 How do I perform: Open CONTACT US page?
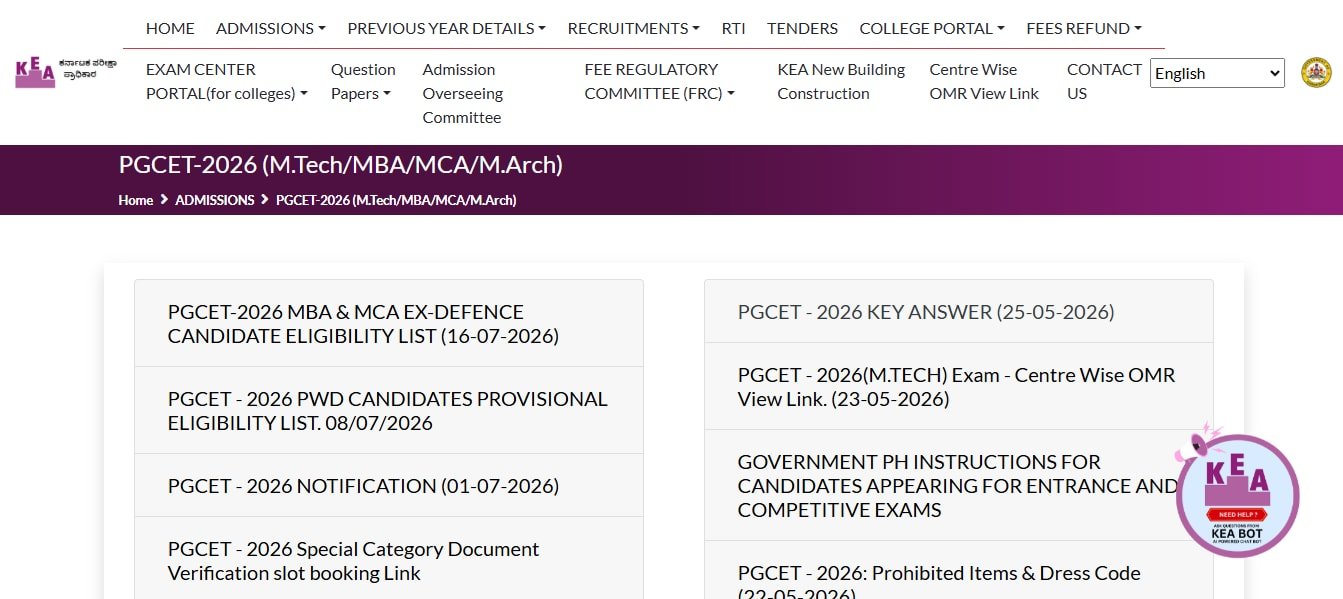click(x=1104, y=81)
